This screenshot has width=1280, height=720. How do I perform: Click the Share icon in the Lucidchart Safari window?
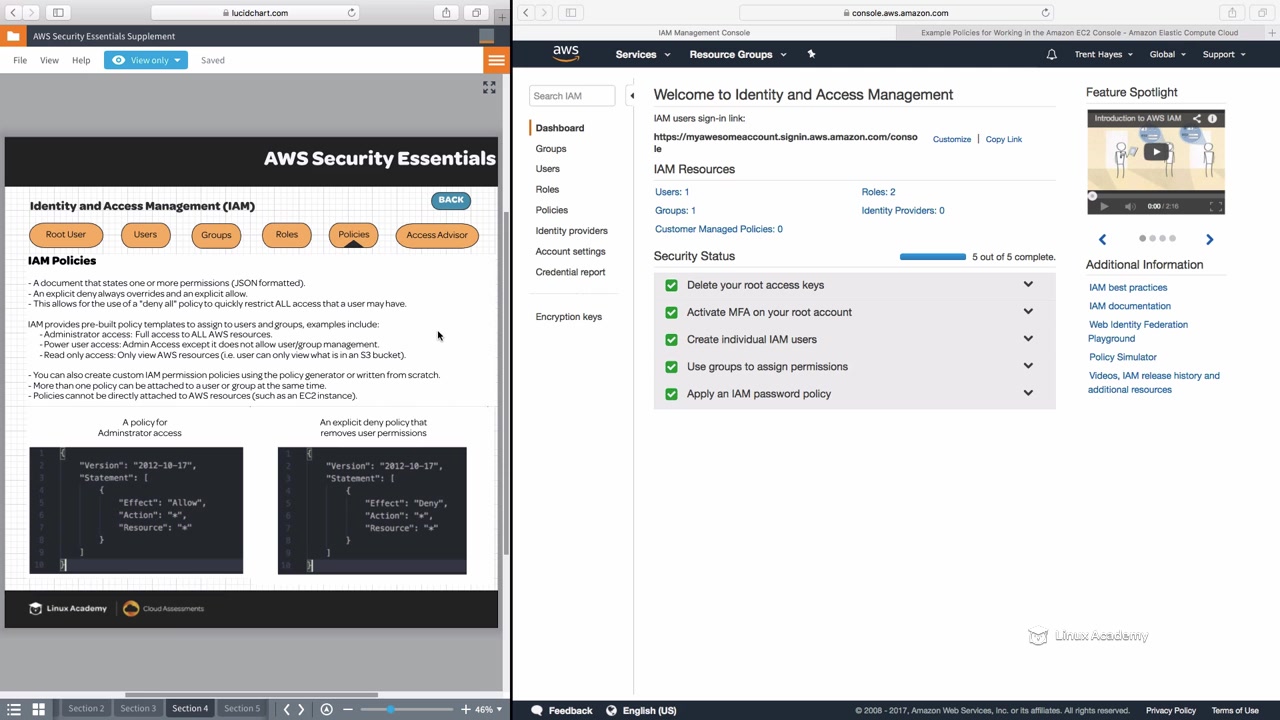click(446, 13)
